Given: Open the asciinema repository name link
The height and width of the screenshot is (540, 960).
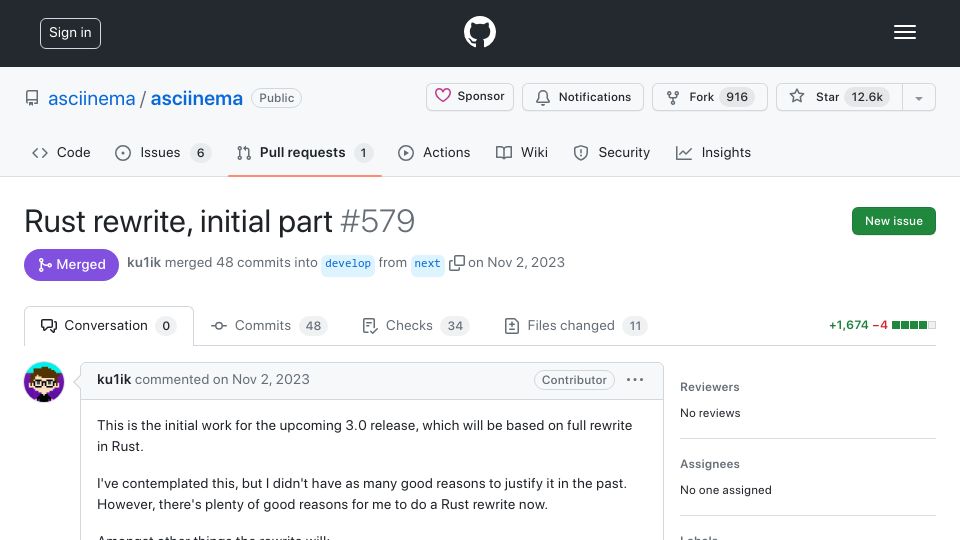Looking at the screenshot, I should click(197, 98).
